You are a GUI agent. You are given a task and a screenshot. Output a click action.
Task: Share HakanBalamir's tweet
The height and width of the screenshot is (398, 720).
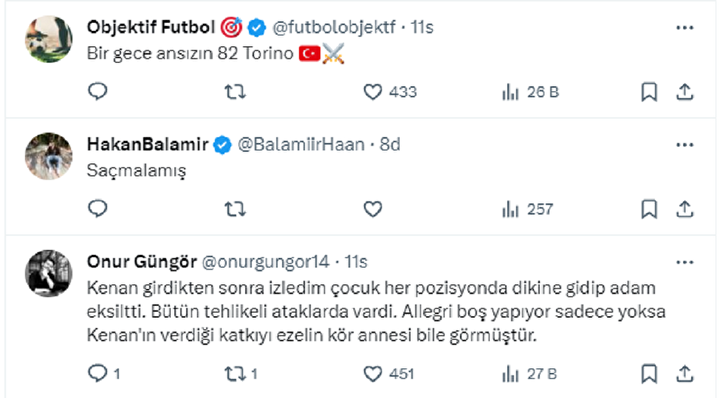[685, 209]
